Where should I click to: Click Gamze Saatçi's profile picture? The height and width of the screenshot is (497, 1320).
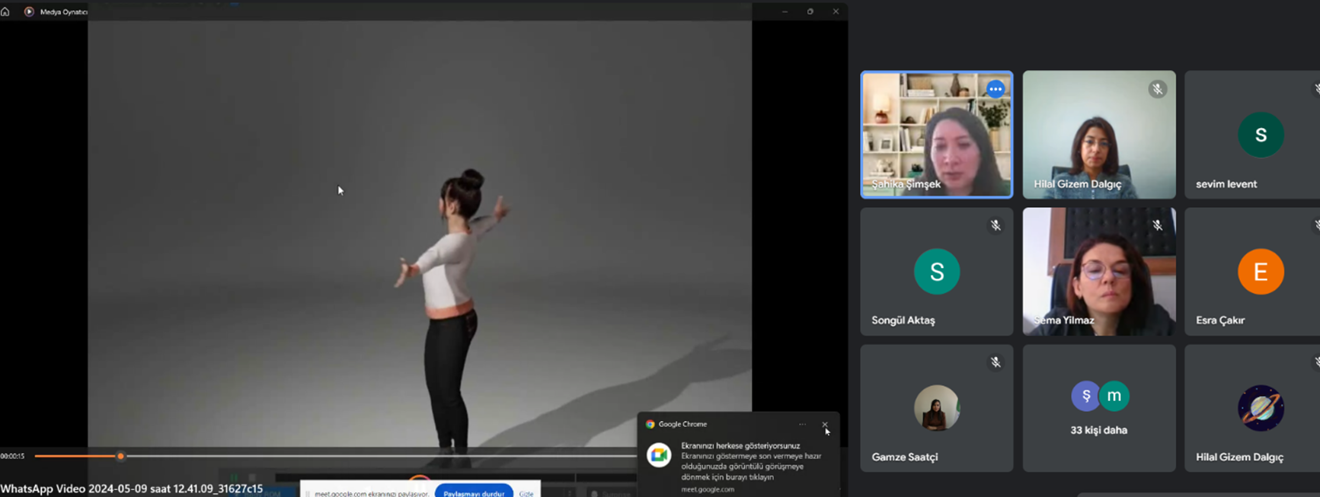[x=936, y=408]
